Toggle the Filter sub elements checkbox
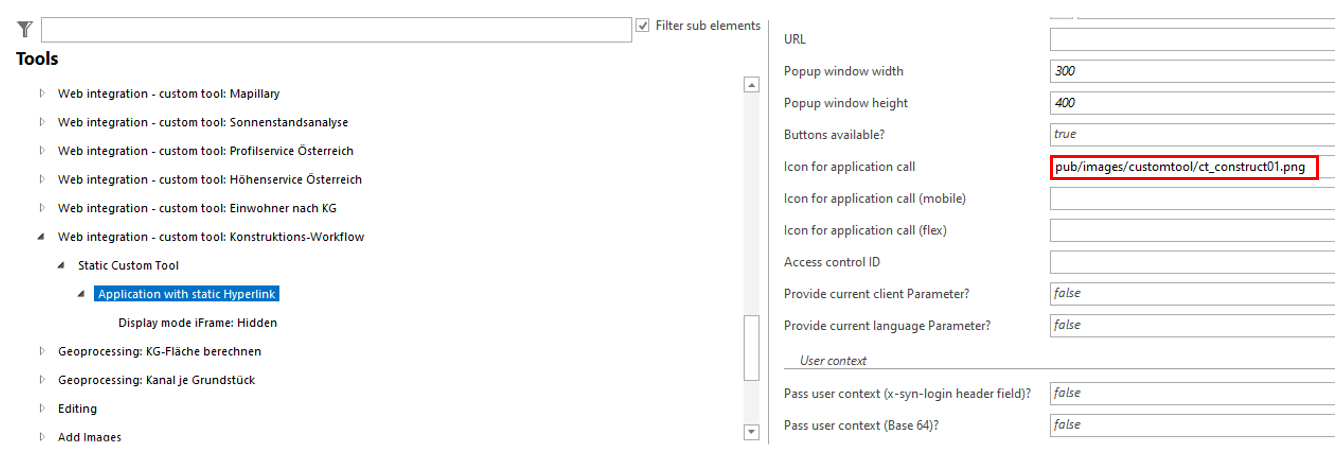 (x=643, y=26)
